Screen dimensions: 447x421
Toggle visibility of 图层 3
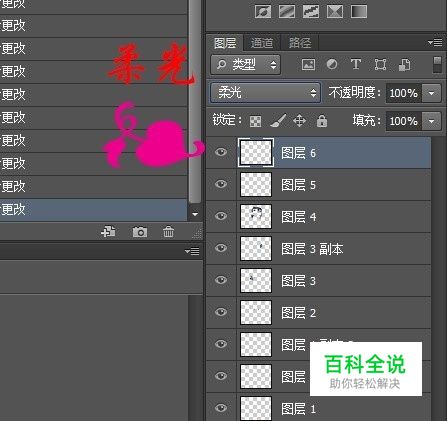[221, 280]
